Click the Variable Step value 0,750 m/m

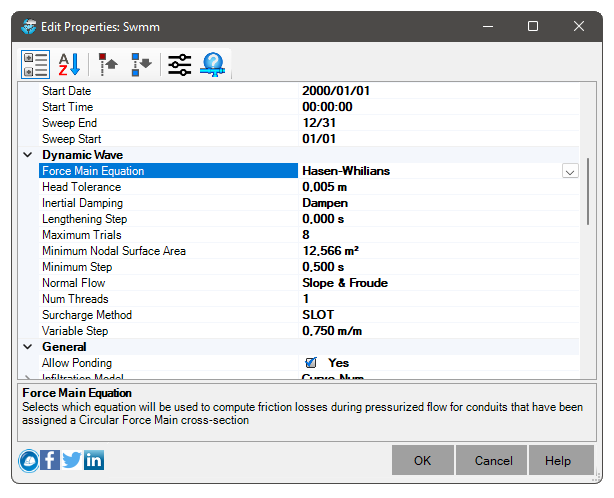click(332, 331)
